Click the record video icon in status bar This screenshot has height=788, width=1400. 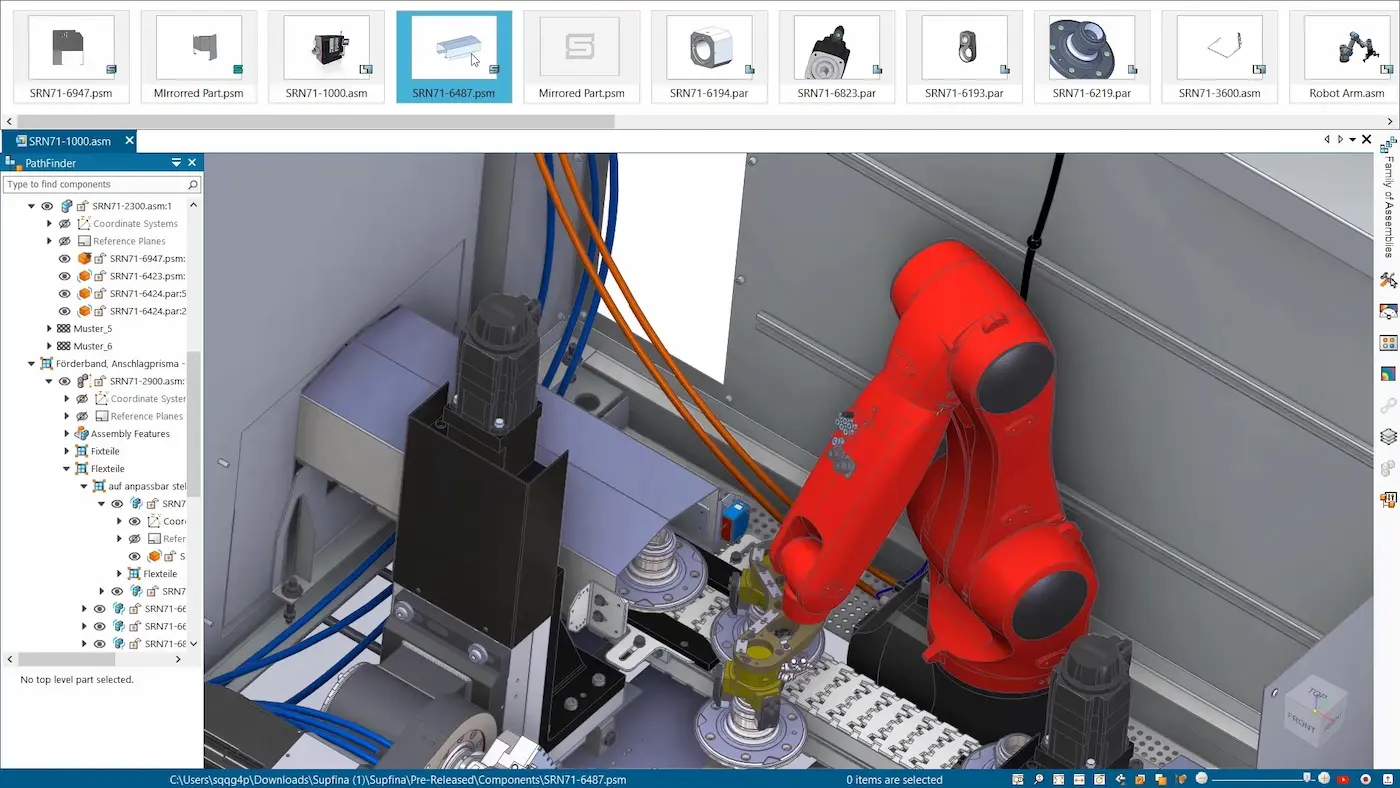(x=1366, y=779)
